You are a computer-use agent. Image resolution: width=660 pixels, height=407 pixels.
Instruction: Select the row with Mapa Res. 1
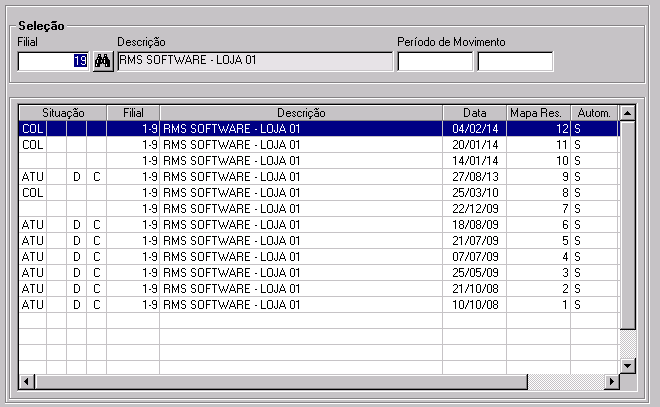click(x=300, y=305)
